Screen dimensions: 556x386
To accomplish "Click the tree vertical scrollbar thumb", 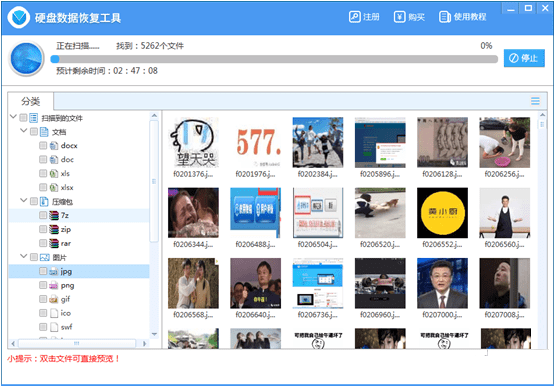I will (x=154, y=181).
